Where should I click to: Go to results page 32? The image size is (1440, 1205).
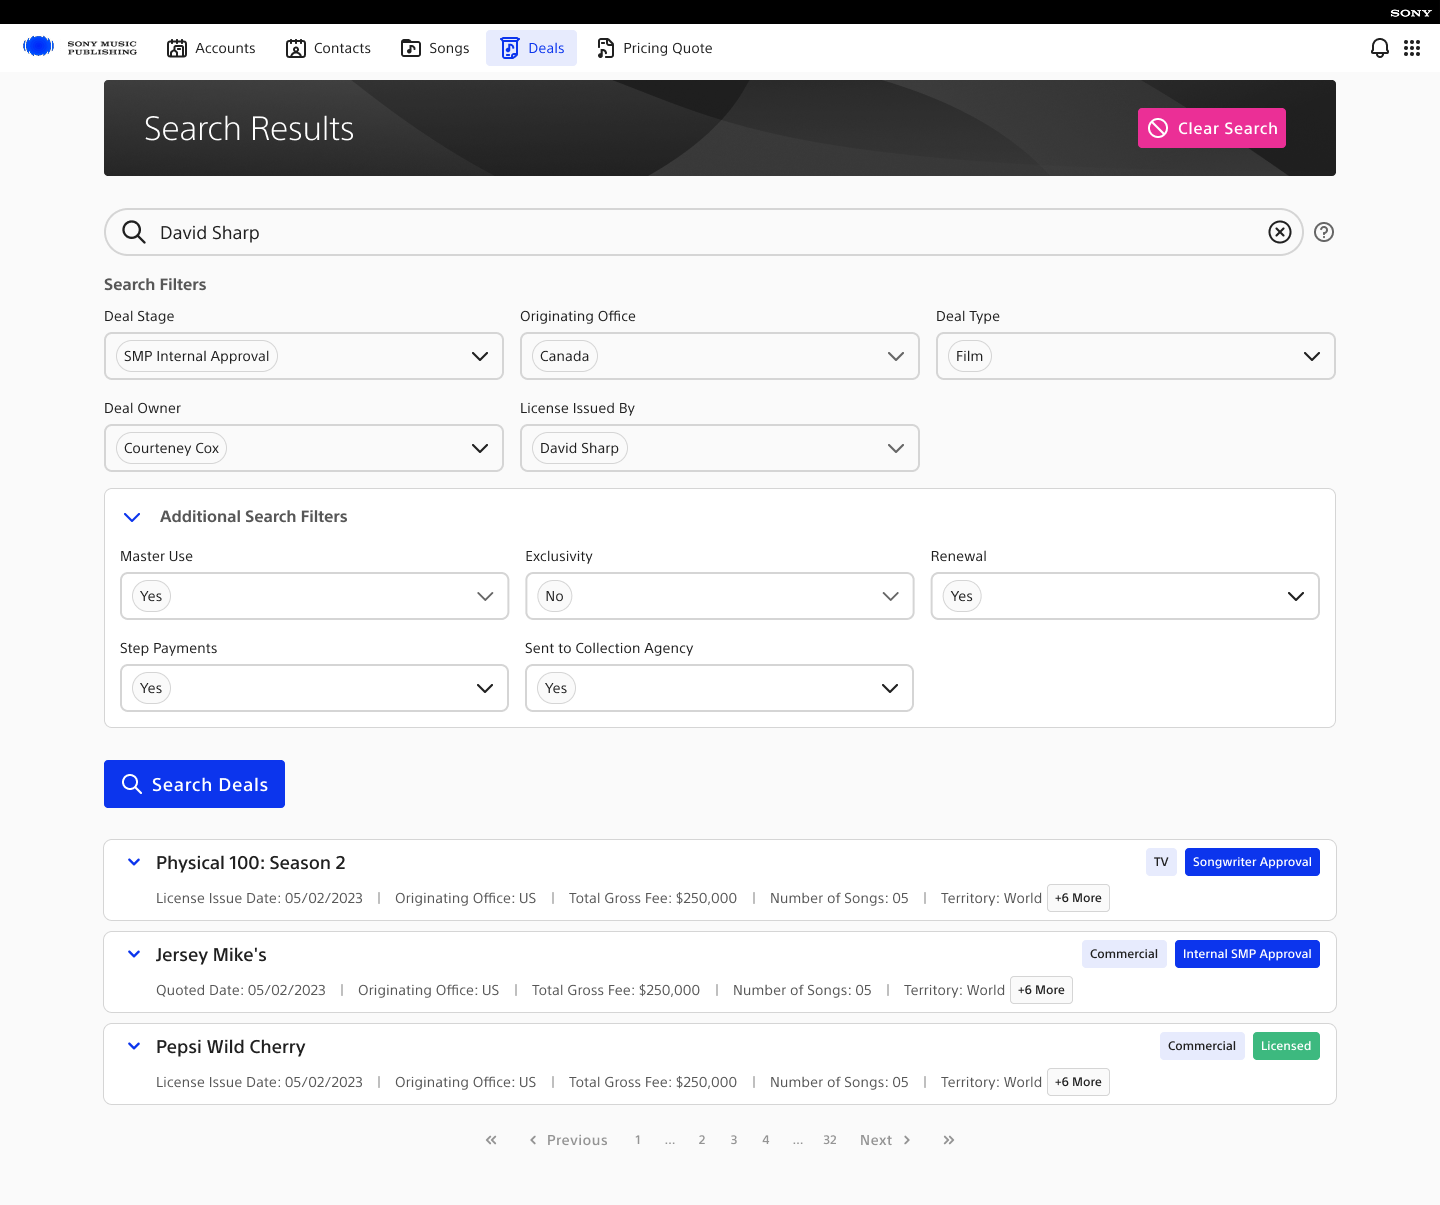pyautogui.click(x=830, y=1140)
